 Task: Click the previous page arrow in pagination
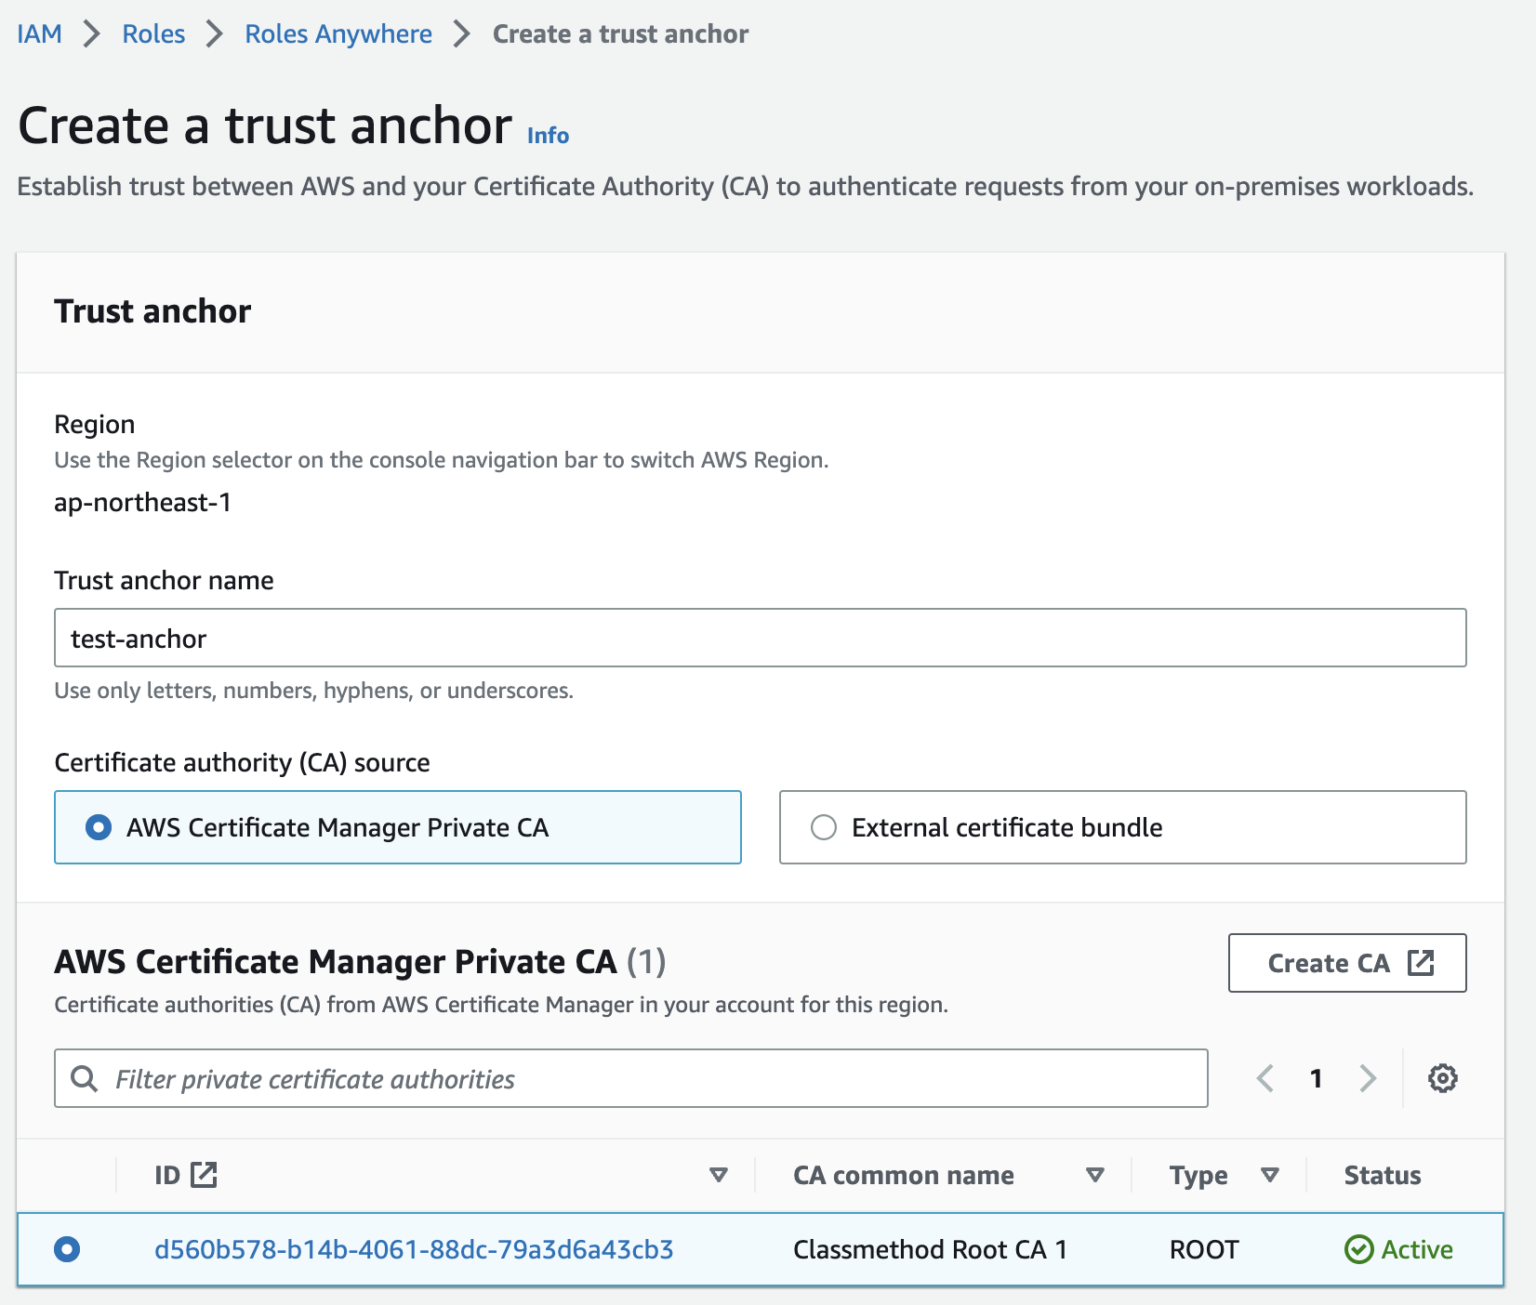(x=1265, y=1078)
